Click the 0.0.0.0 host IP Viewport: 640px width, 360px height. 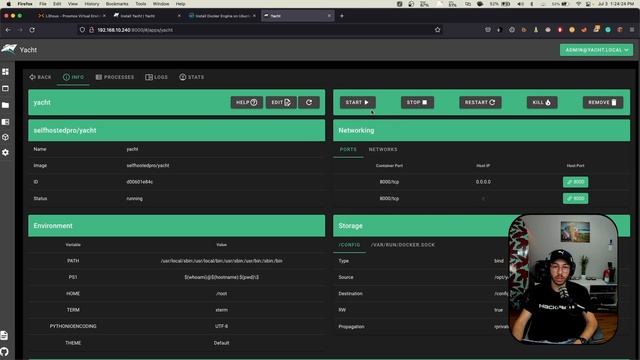[x=483, y=182]
